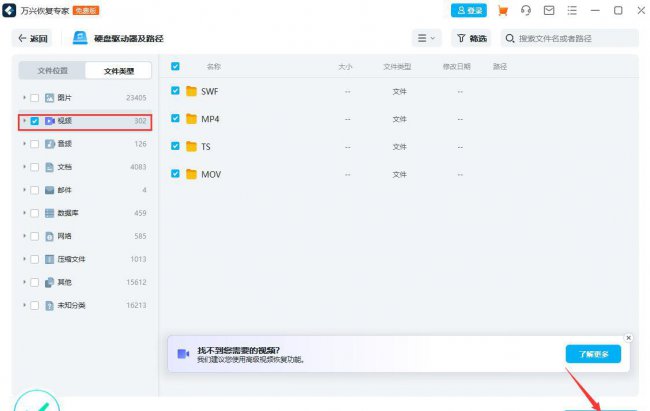Toggle the 图片 category checkbox
The image size is (650, 411).
pyautogui.click(x=35, y=98)
